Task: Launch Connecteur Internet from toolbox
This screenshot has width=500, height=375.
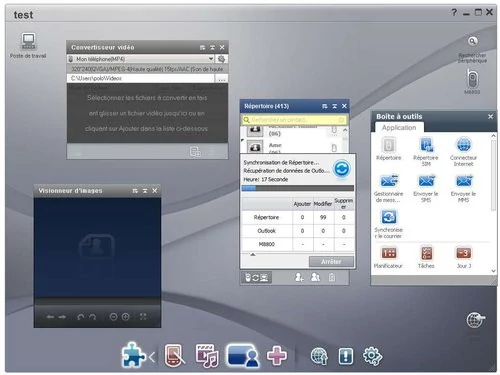Action: pyautogui.click(x=463, y=151)
